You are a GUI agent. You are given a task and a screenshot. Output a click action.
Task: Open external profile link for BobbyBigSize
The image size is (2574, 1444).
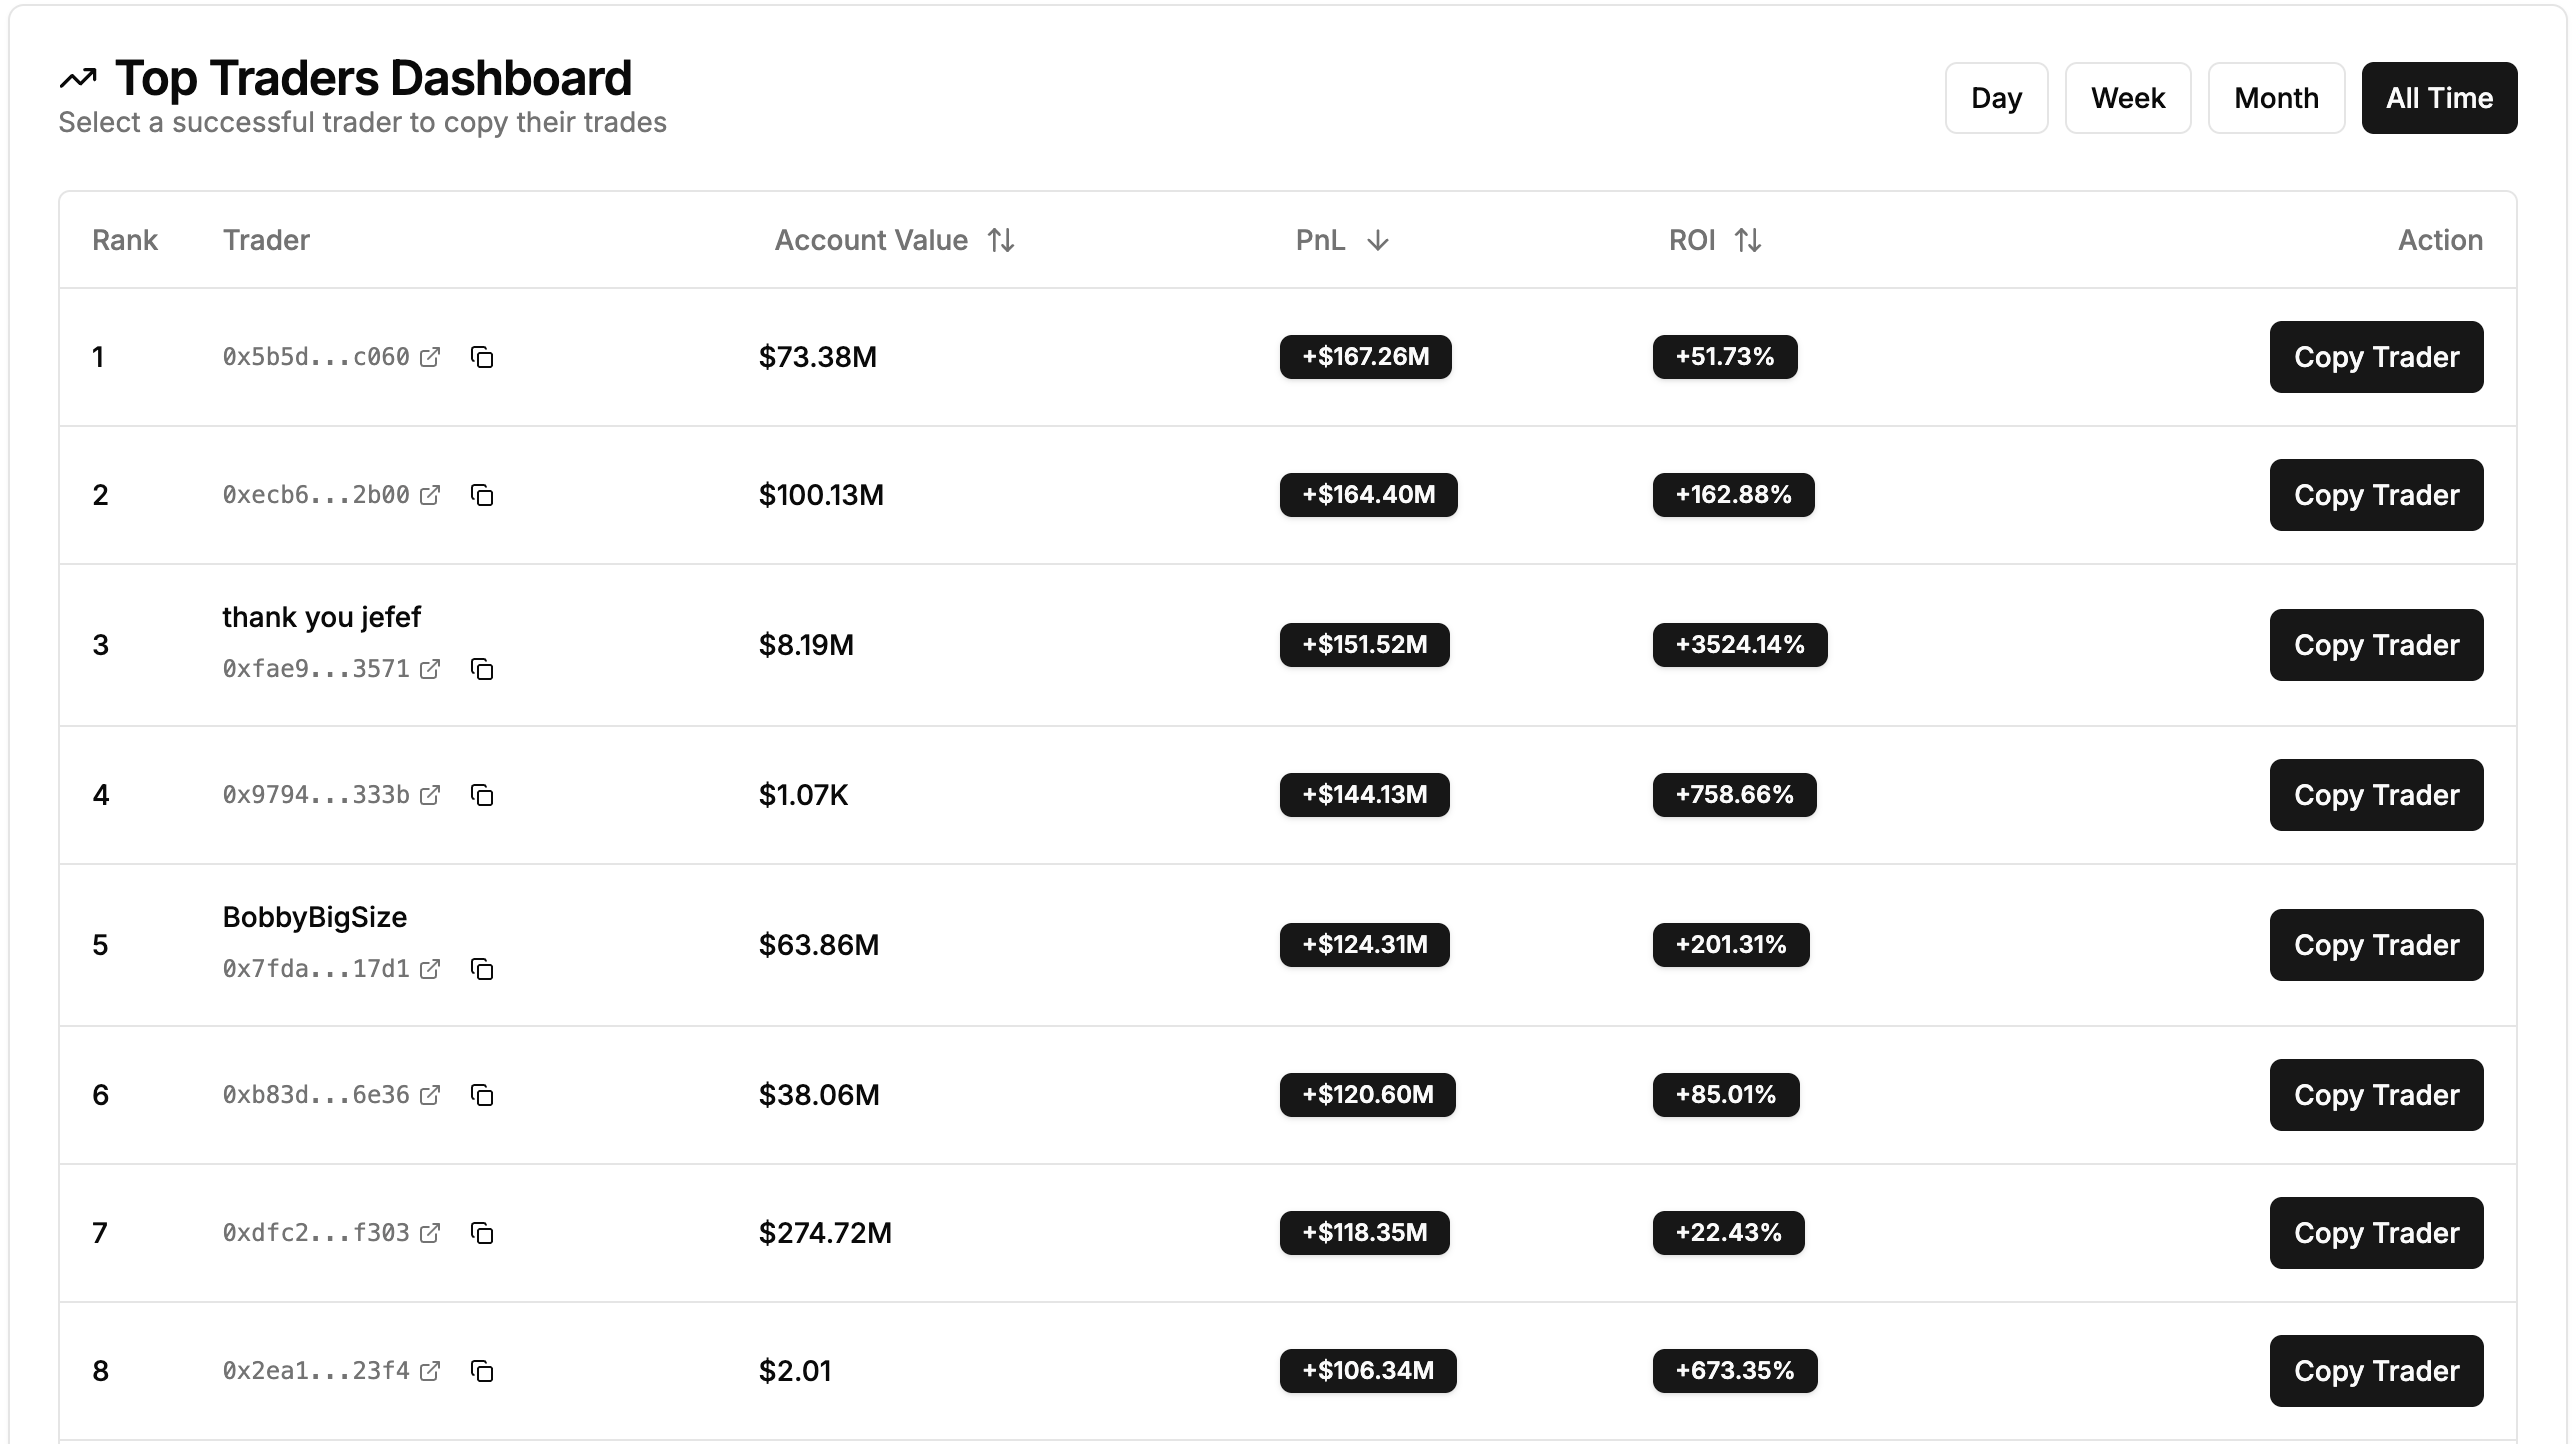430,969
